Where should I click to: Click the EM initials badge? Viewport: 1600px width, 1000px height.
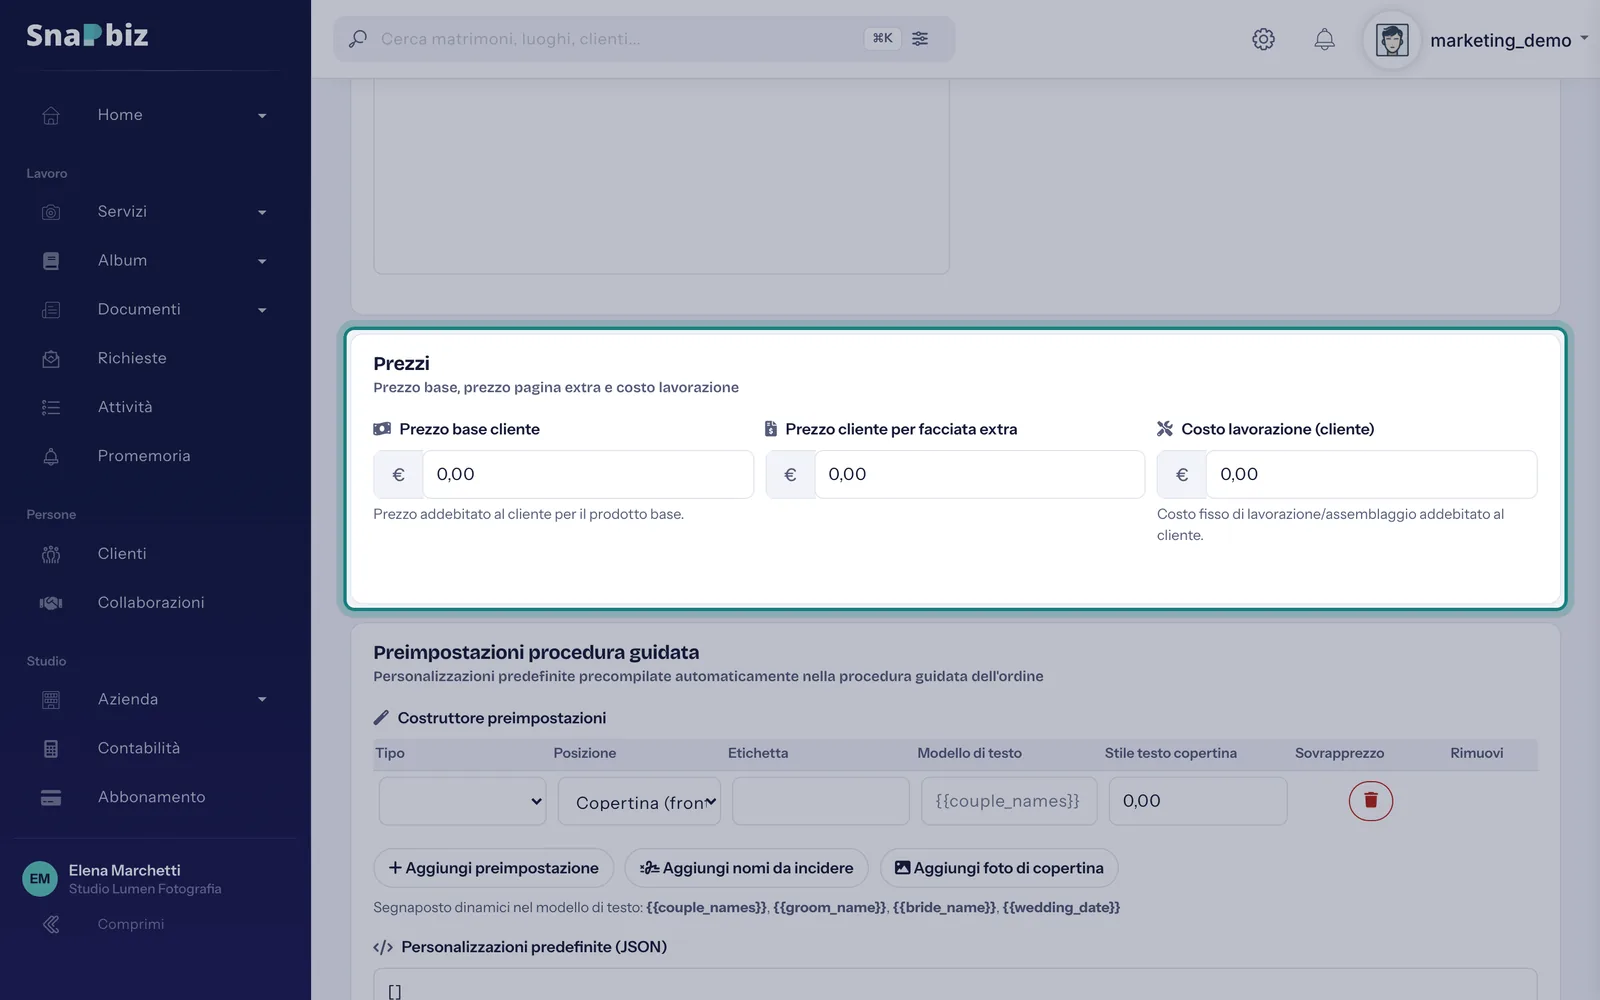pos(40,879)
